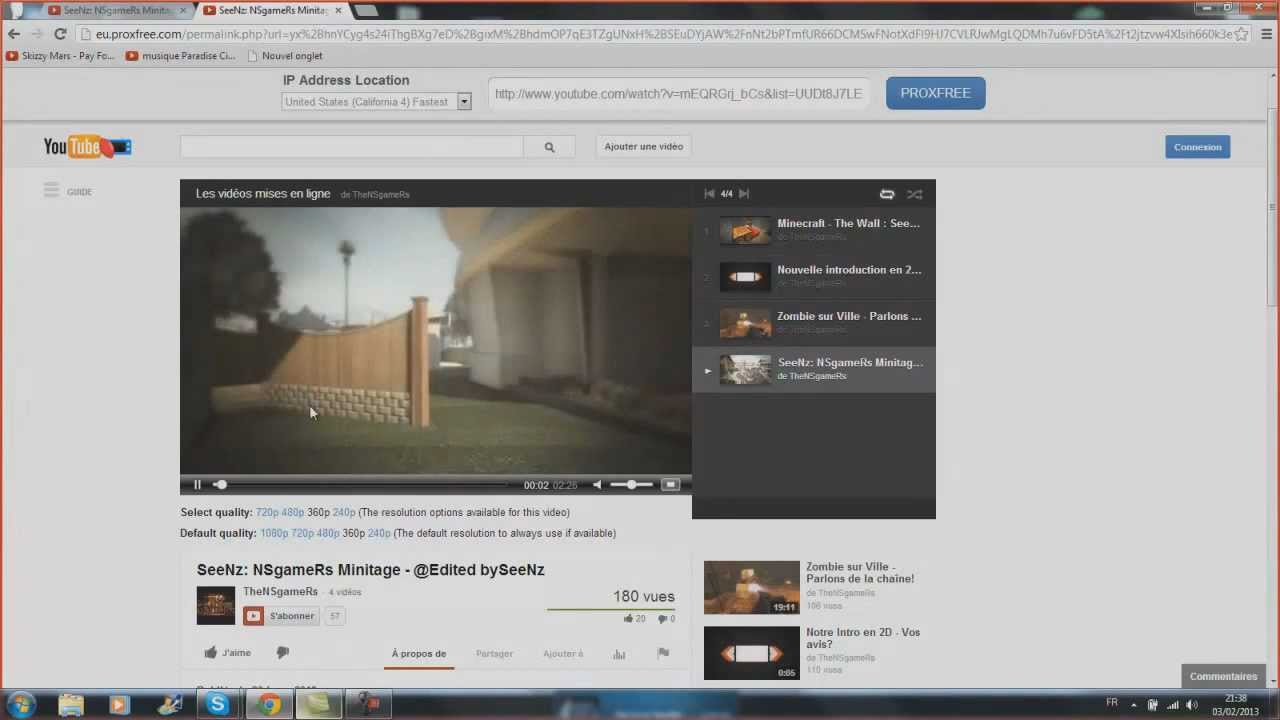Switch to 'À propos de' tab
Viewport: 1280px width, 720px height.
(419, 654)
